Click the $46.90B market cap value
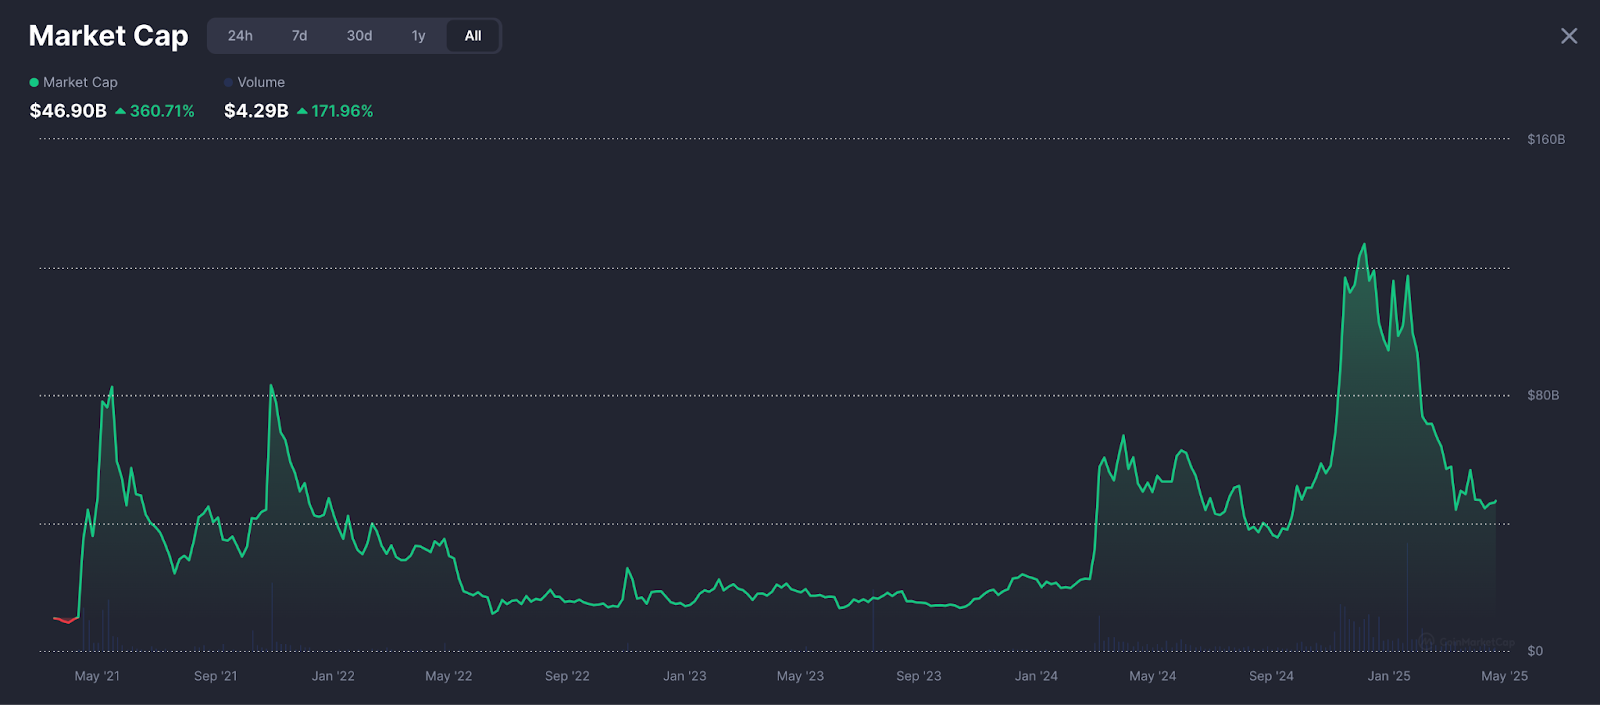 coord(68,111)
